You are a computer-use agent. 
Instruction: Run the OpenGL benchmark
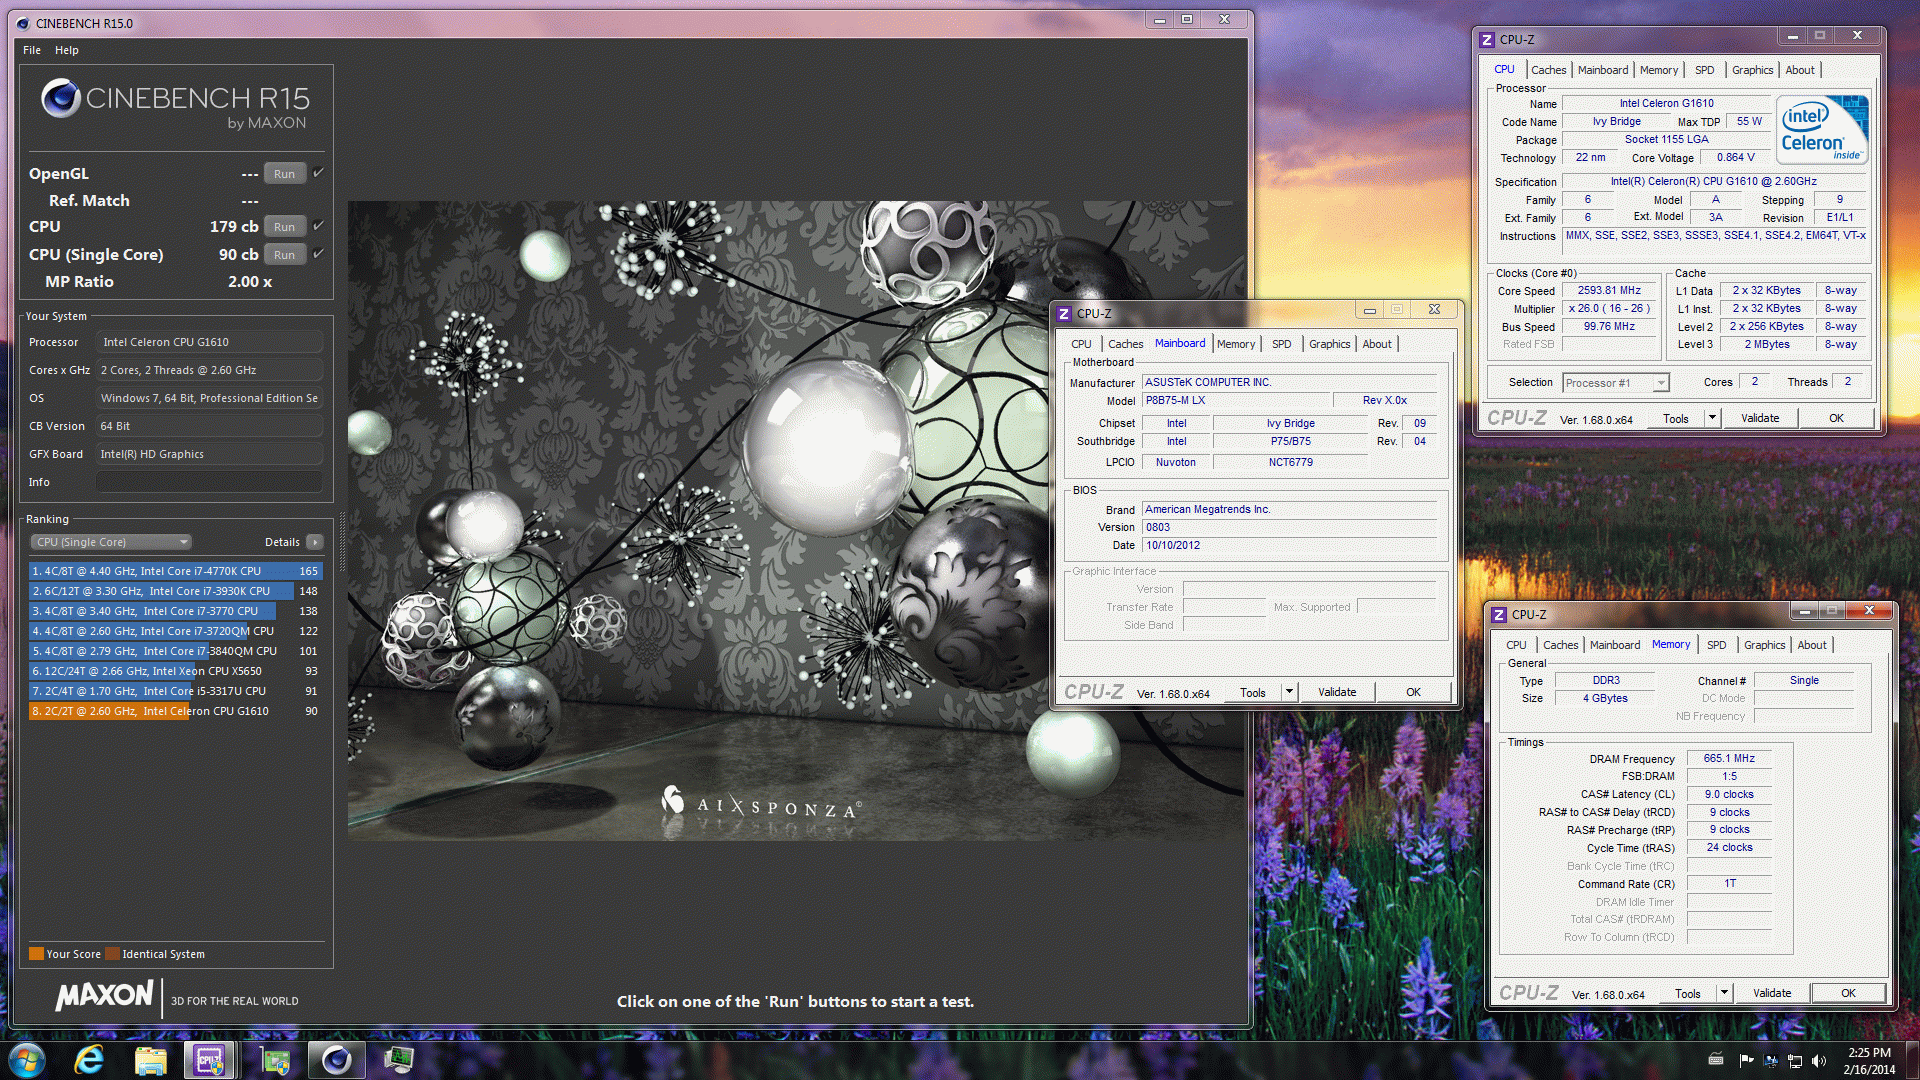(284, 174)
